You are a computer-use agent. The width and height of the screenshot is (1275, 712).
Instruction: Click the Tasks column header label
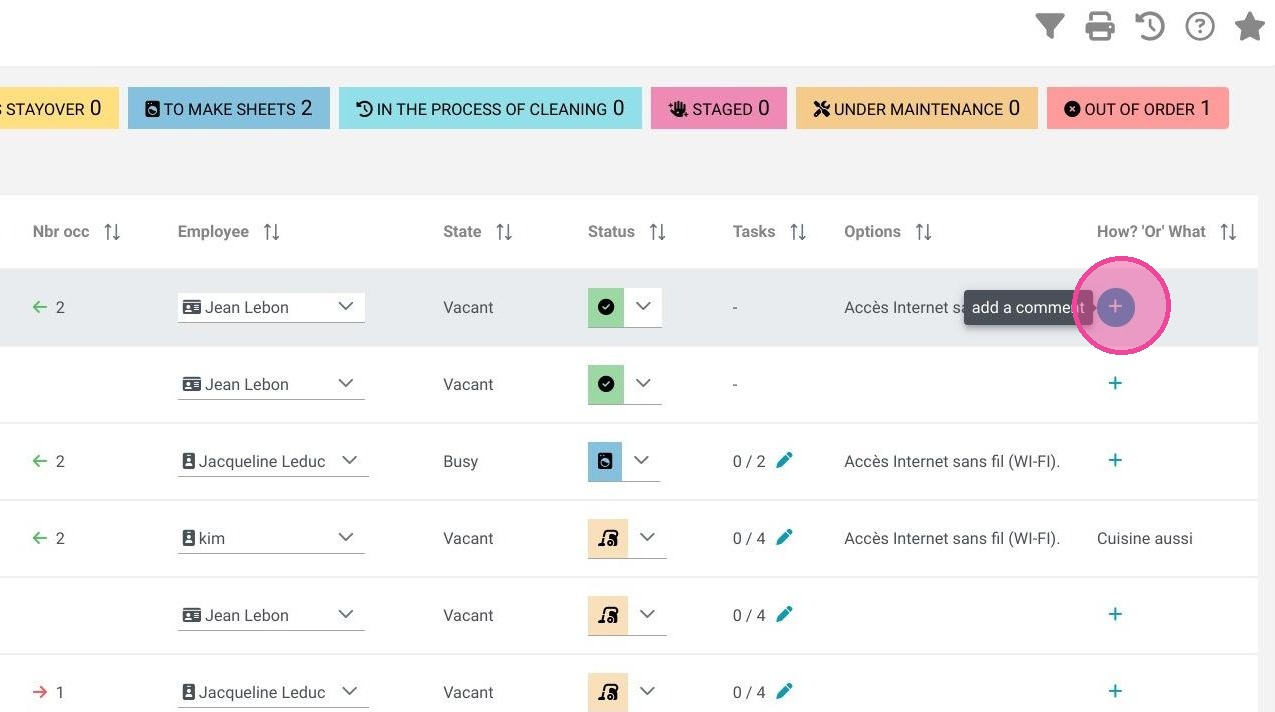[x=754, y=232]
